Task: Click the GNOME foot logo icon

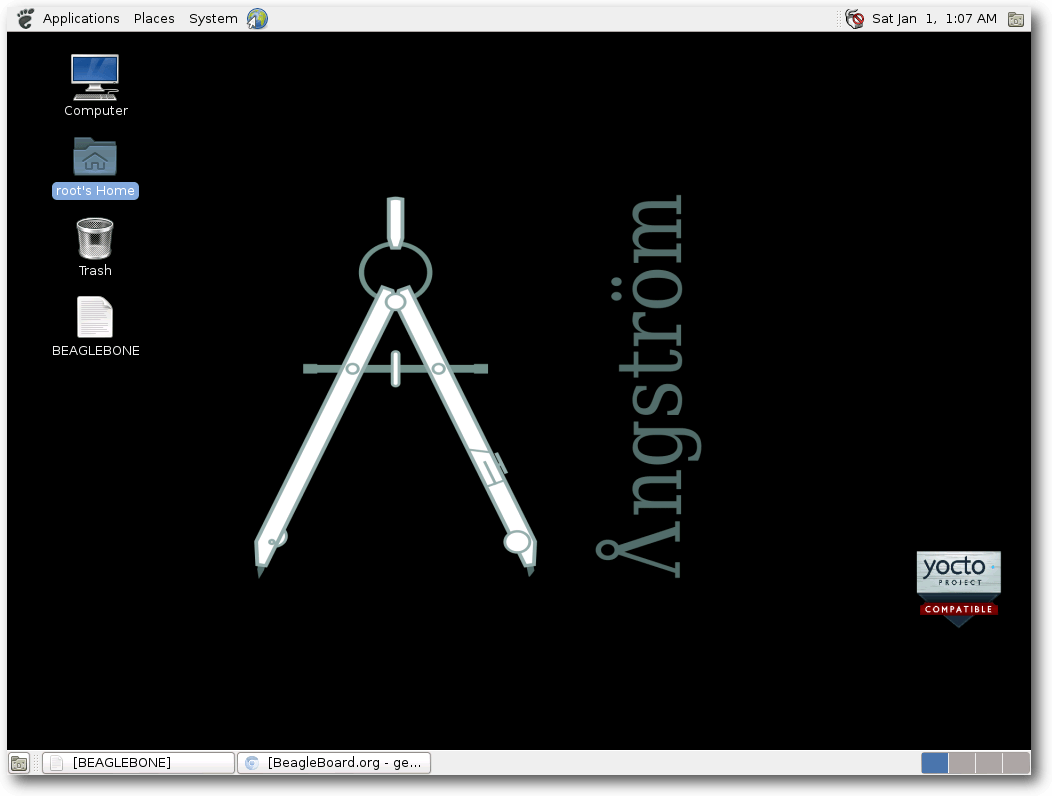Action: click(25, 19)
